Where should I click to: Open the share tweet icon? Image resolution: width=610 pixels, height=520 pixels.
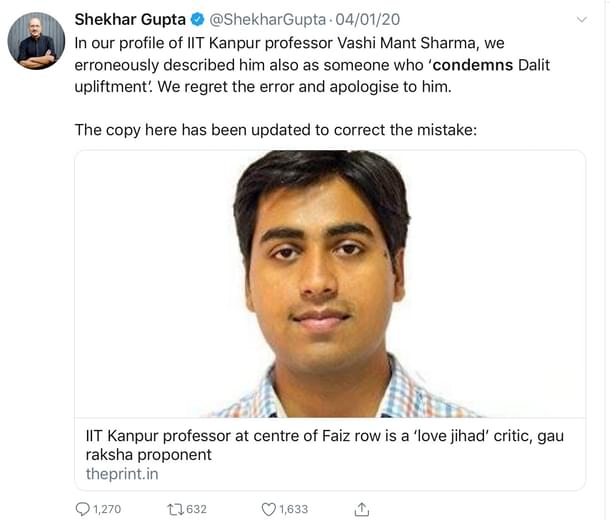point(362,509)
